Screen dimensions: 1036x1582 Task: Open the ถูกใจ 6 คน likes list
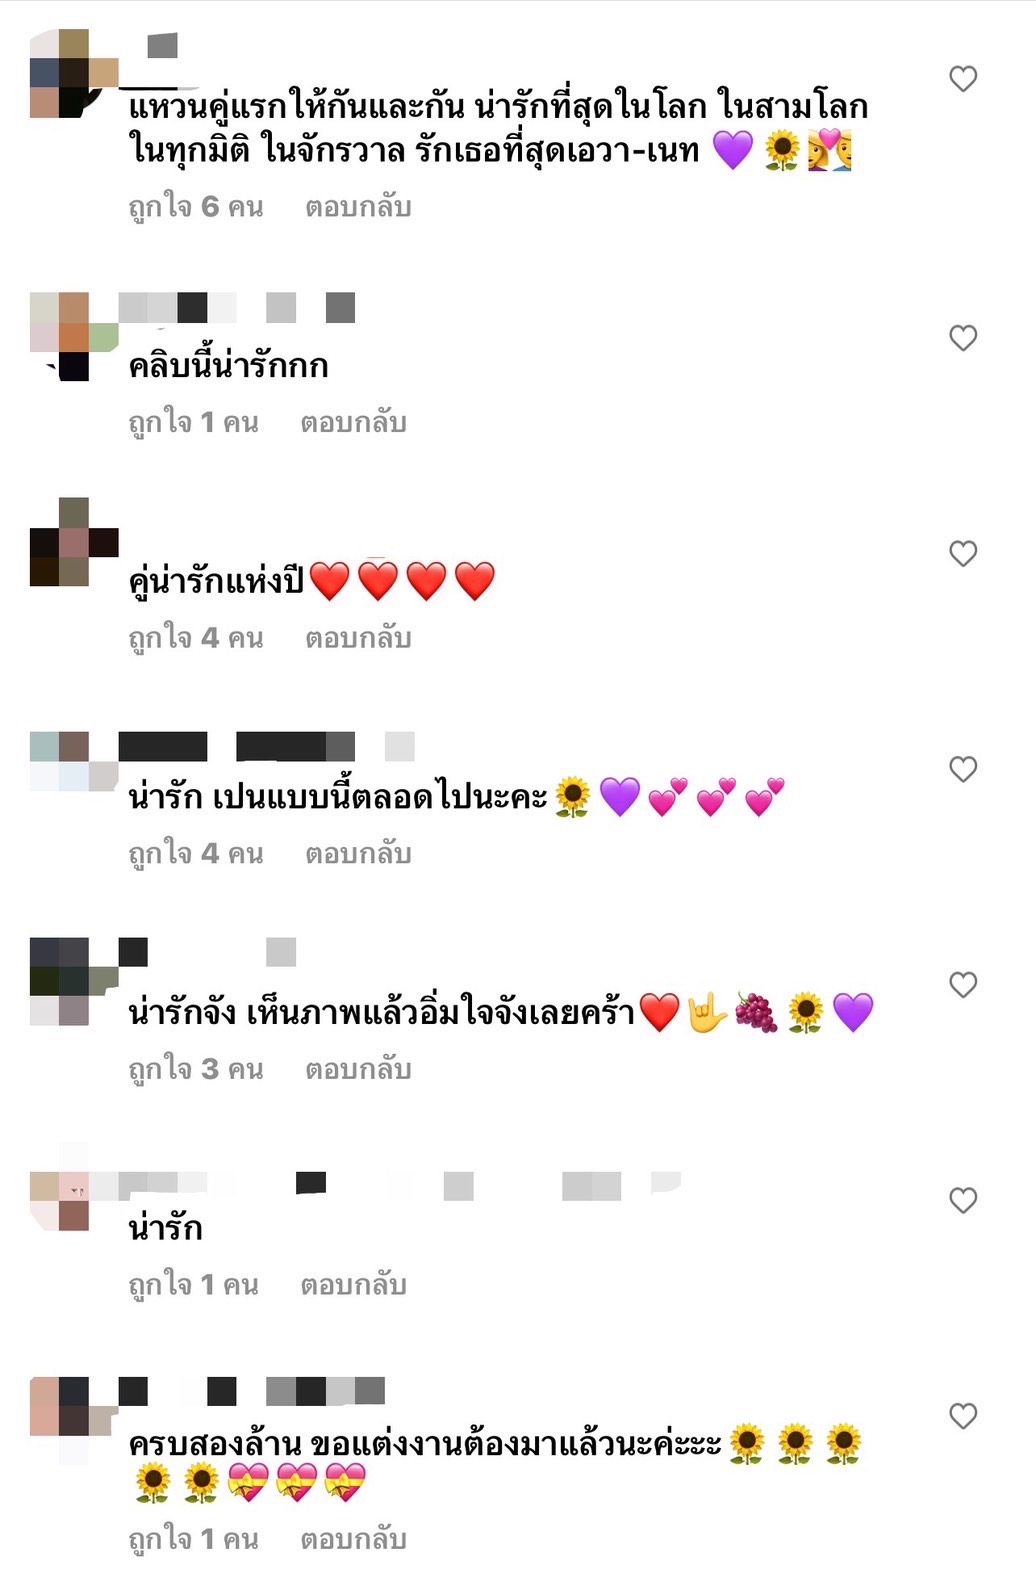point(196,207)
